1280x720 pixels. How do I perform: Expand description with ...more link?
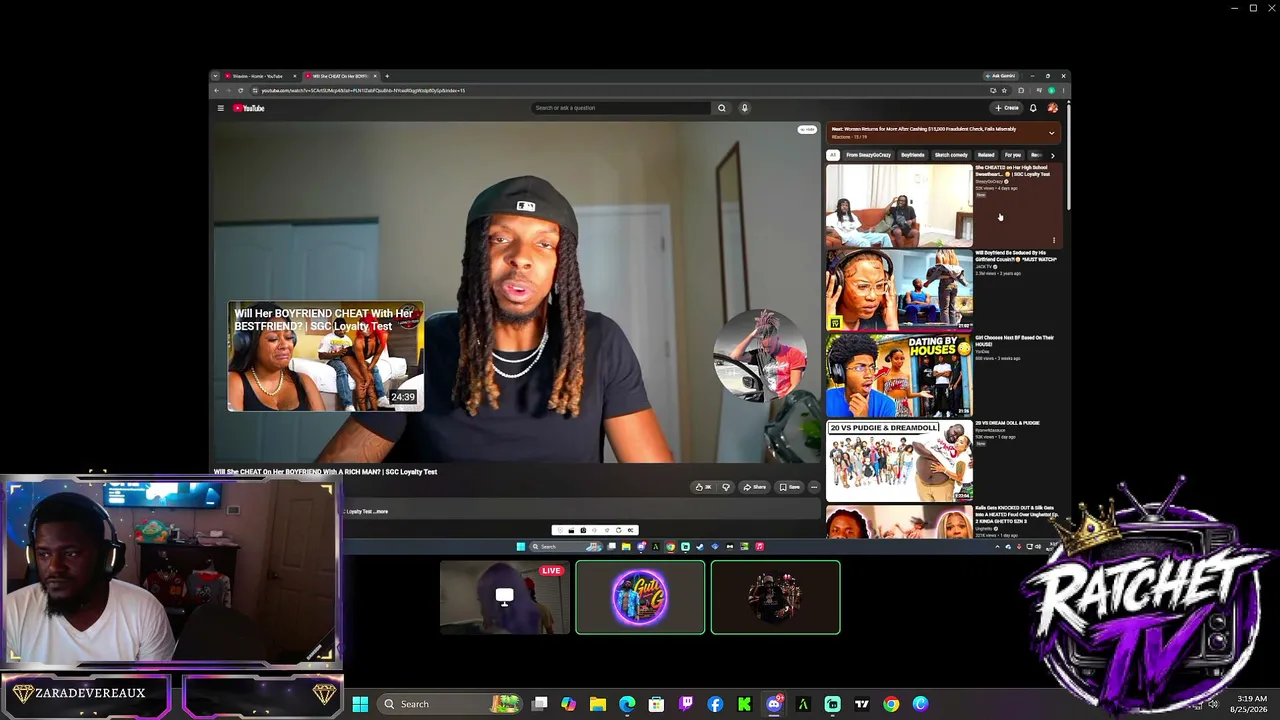381,511
